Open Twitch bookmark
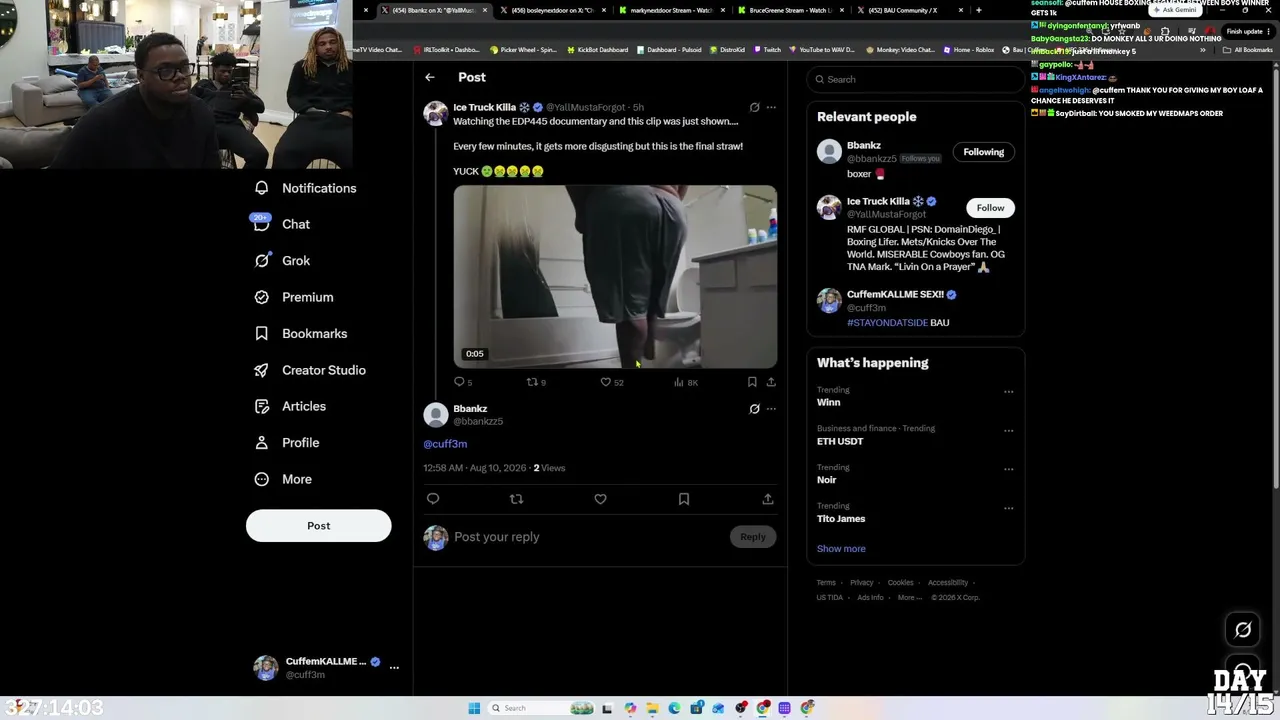Viewport: 1280px width, 720px height. 767,50
